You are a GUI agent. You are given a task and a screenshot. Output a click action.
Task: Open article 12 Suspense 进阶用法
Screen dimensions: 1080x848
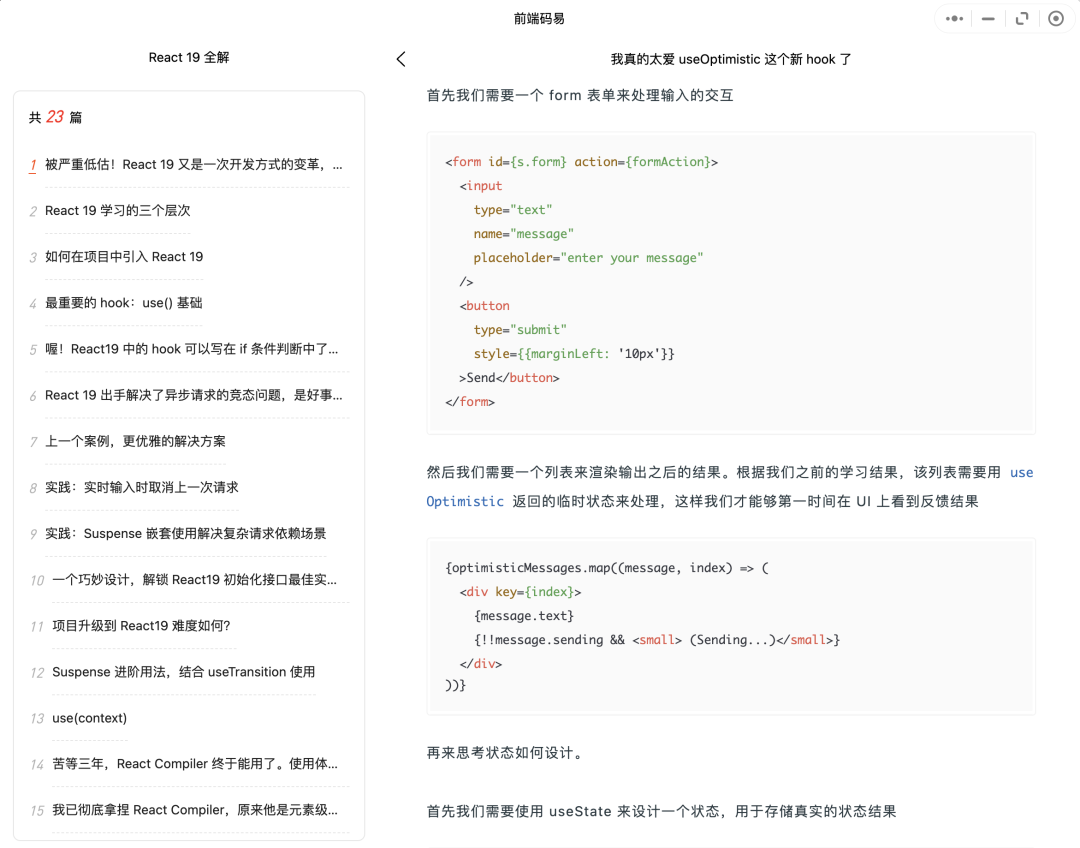pos(183,672)
